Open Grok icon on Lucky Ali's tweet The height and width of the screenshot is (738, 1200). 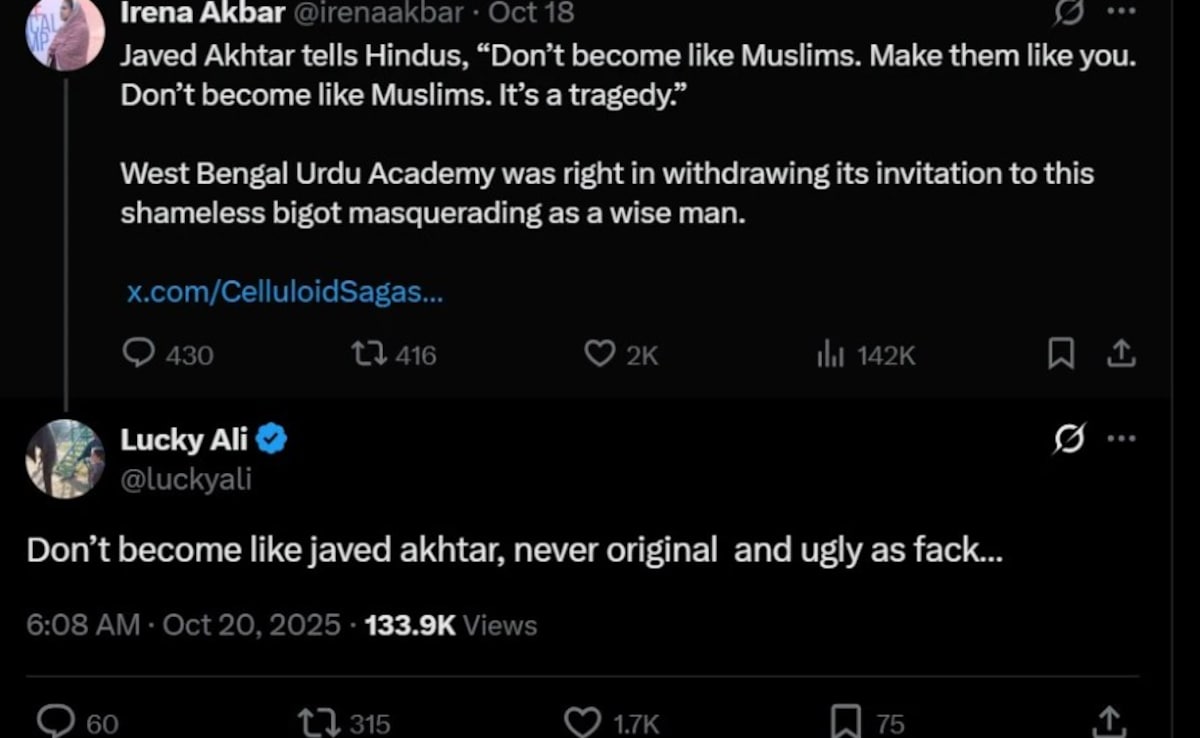1069,439
